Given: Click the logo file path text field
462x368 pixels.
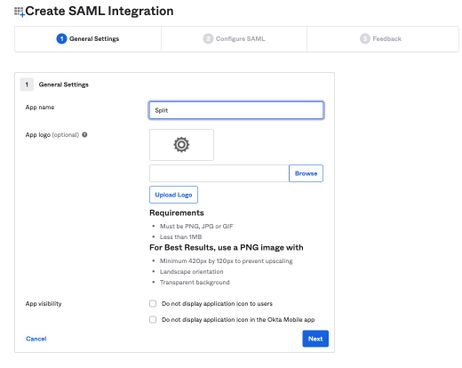Looking at the screenshot, I should [x=219, y=173].
